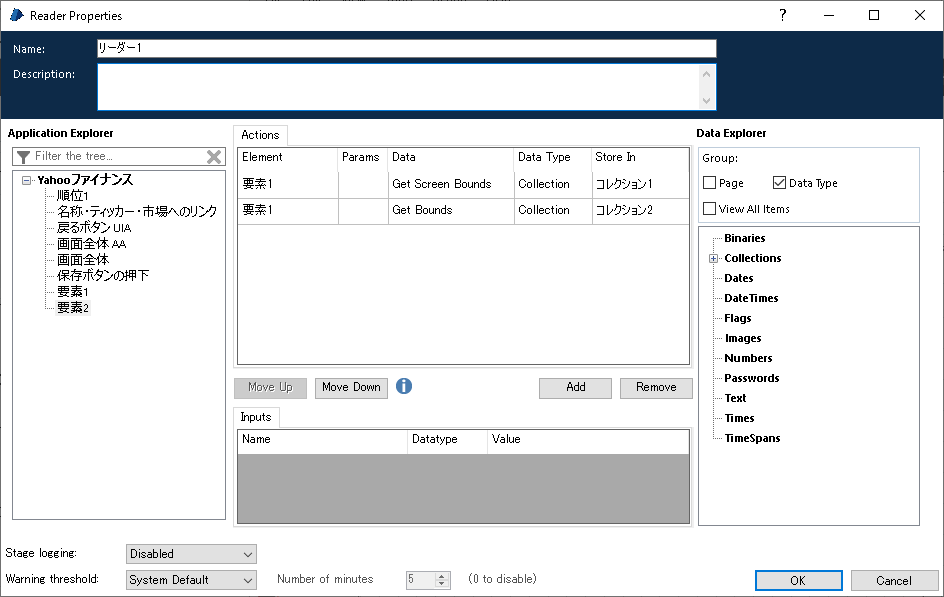Select Times in Data Explorer
Image resolution: width=944 pixels, height=597 pixels.
[x=739, y=418]
